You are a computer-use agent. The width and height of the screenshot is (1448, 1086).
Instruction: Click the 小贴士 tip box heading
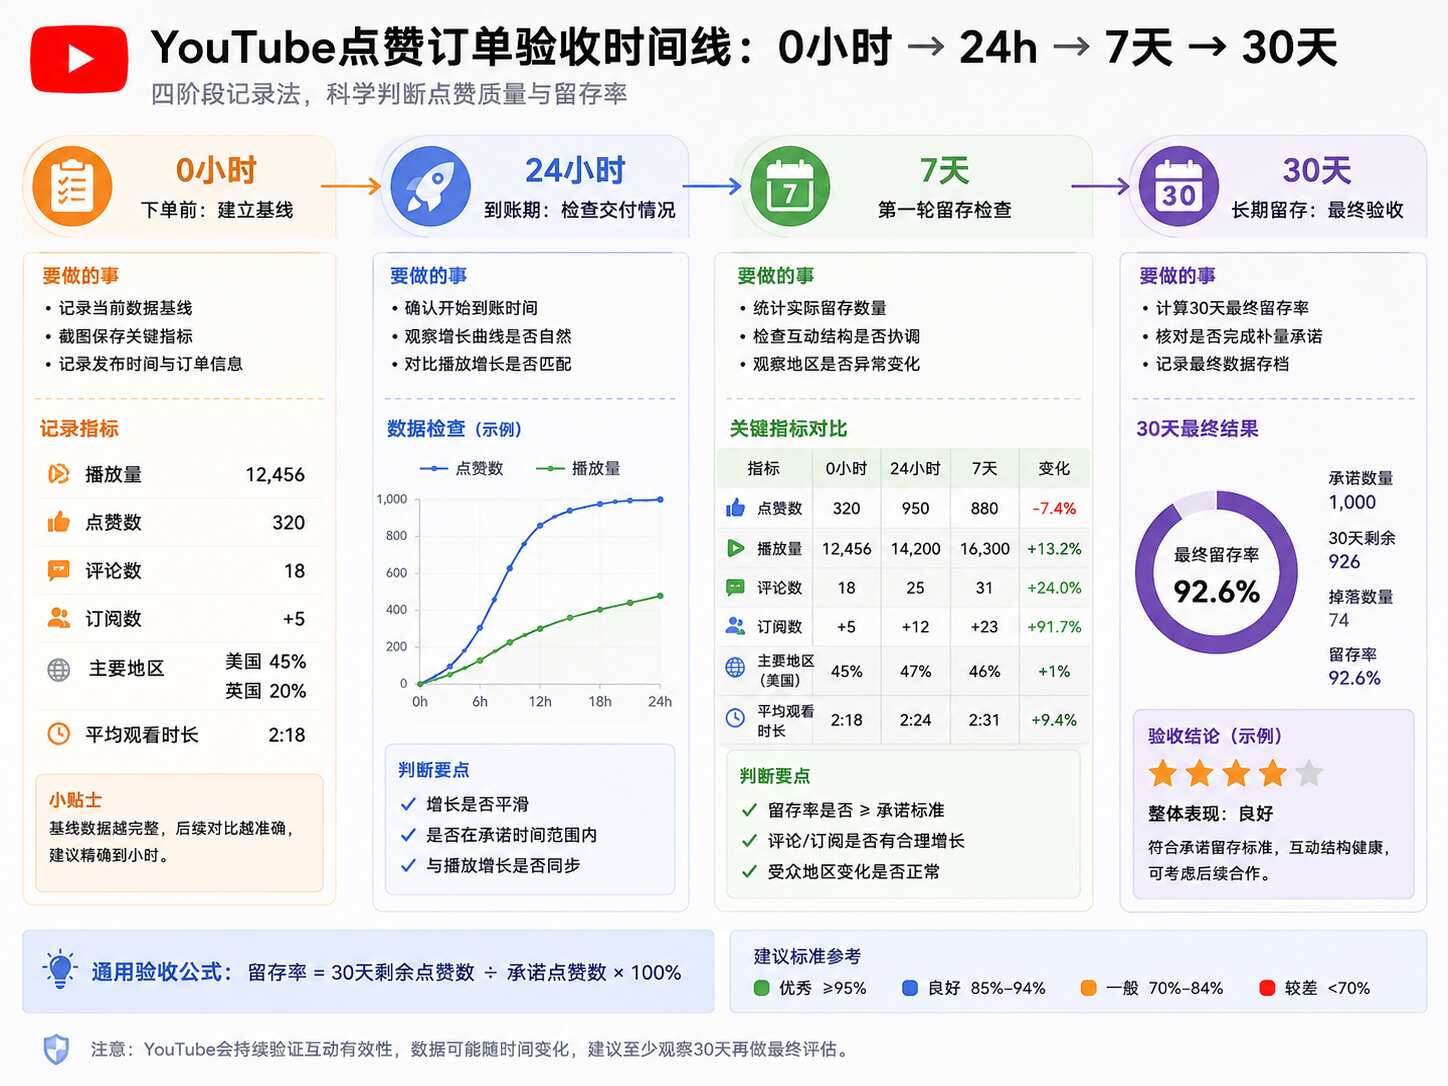[75, 800]
